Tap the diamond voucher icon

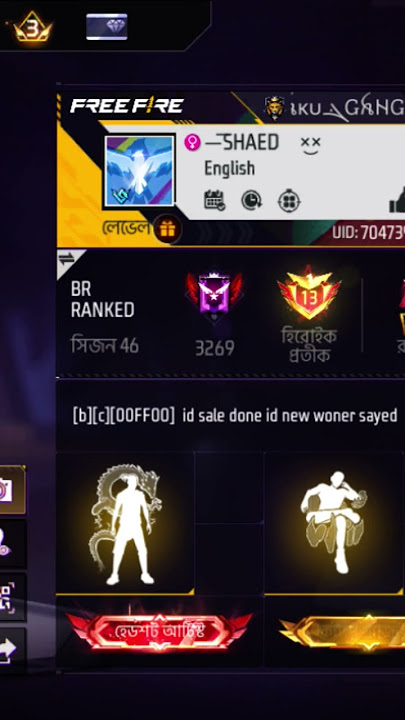107,27
